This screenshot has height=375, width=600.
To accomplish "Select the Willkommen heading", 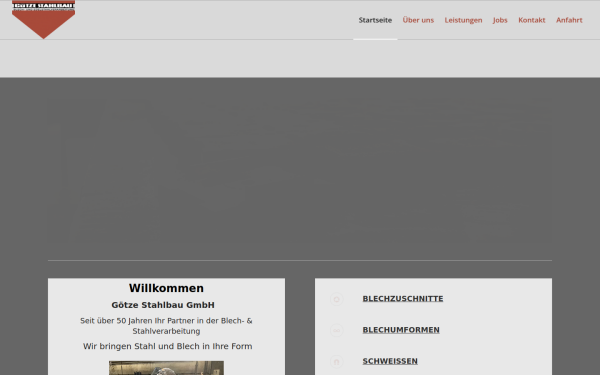I will point(166,288).
